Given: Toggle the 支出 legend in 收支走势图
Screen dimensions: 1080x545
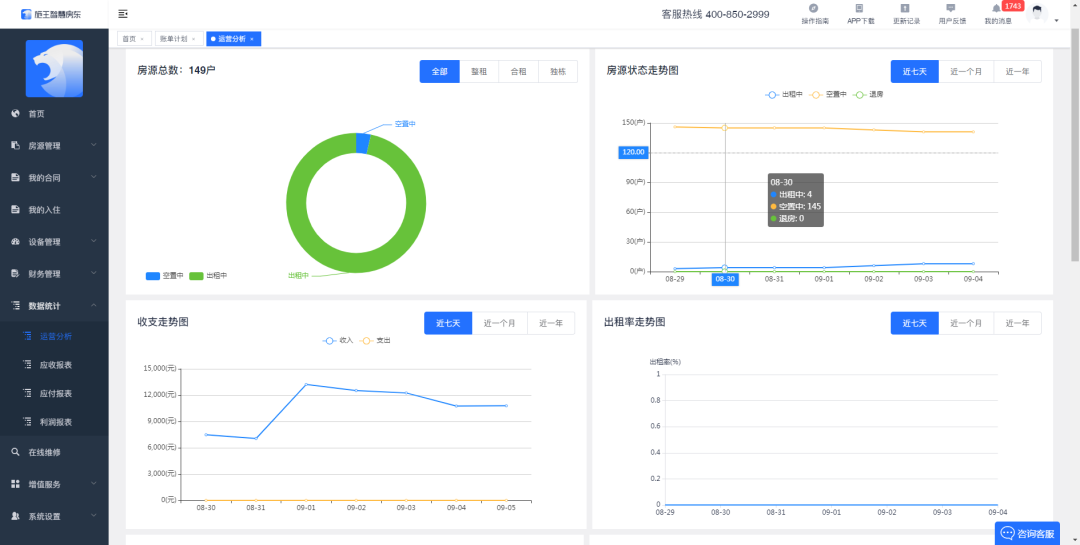Looking at the screenshot, I should [x=376, y=340].
